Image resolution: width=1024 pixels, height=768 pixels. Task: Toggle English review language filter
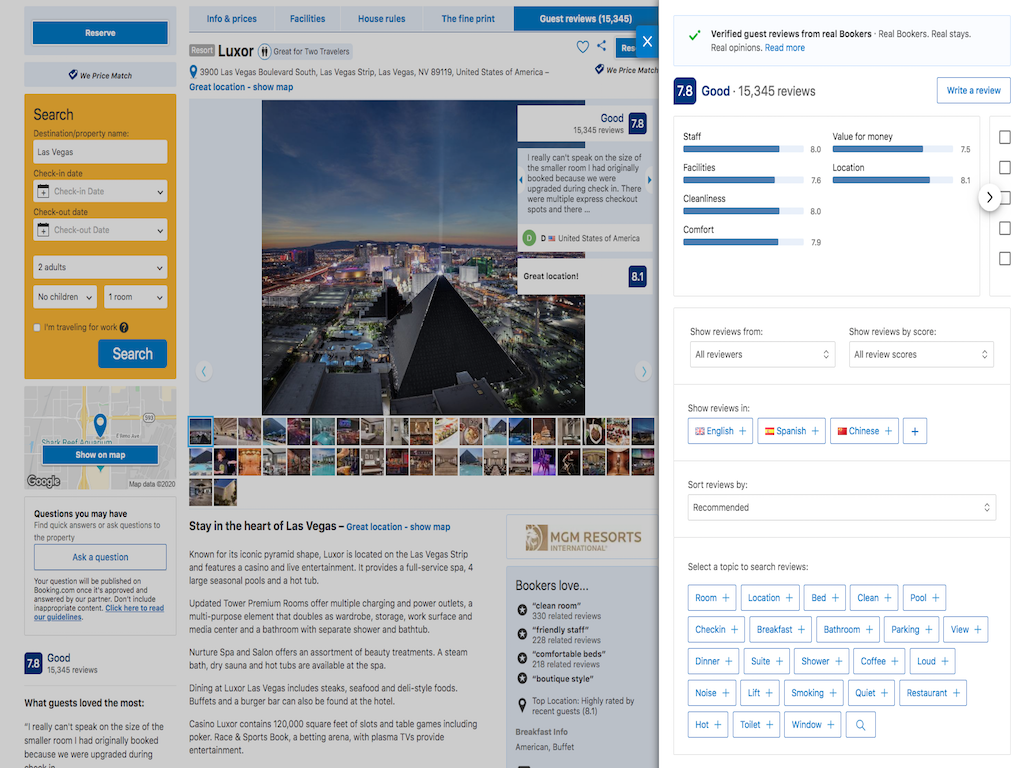[x=720, y=431]
